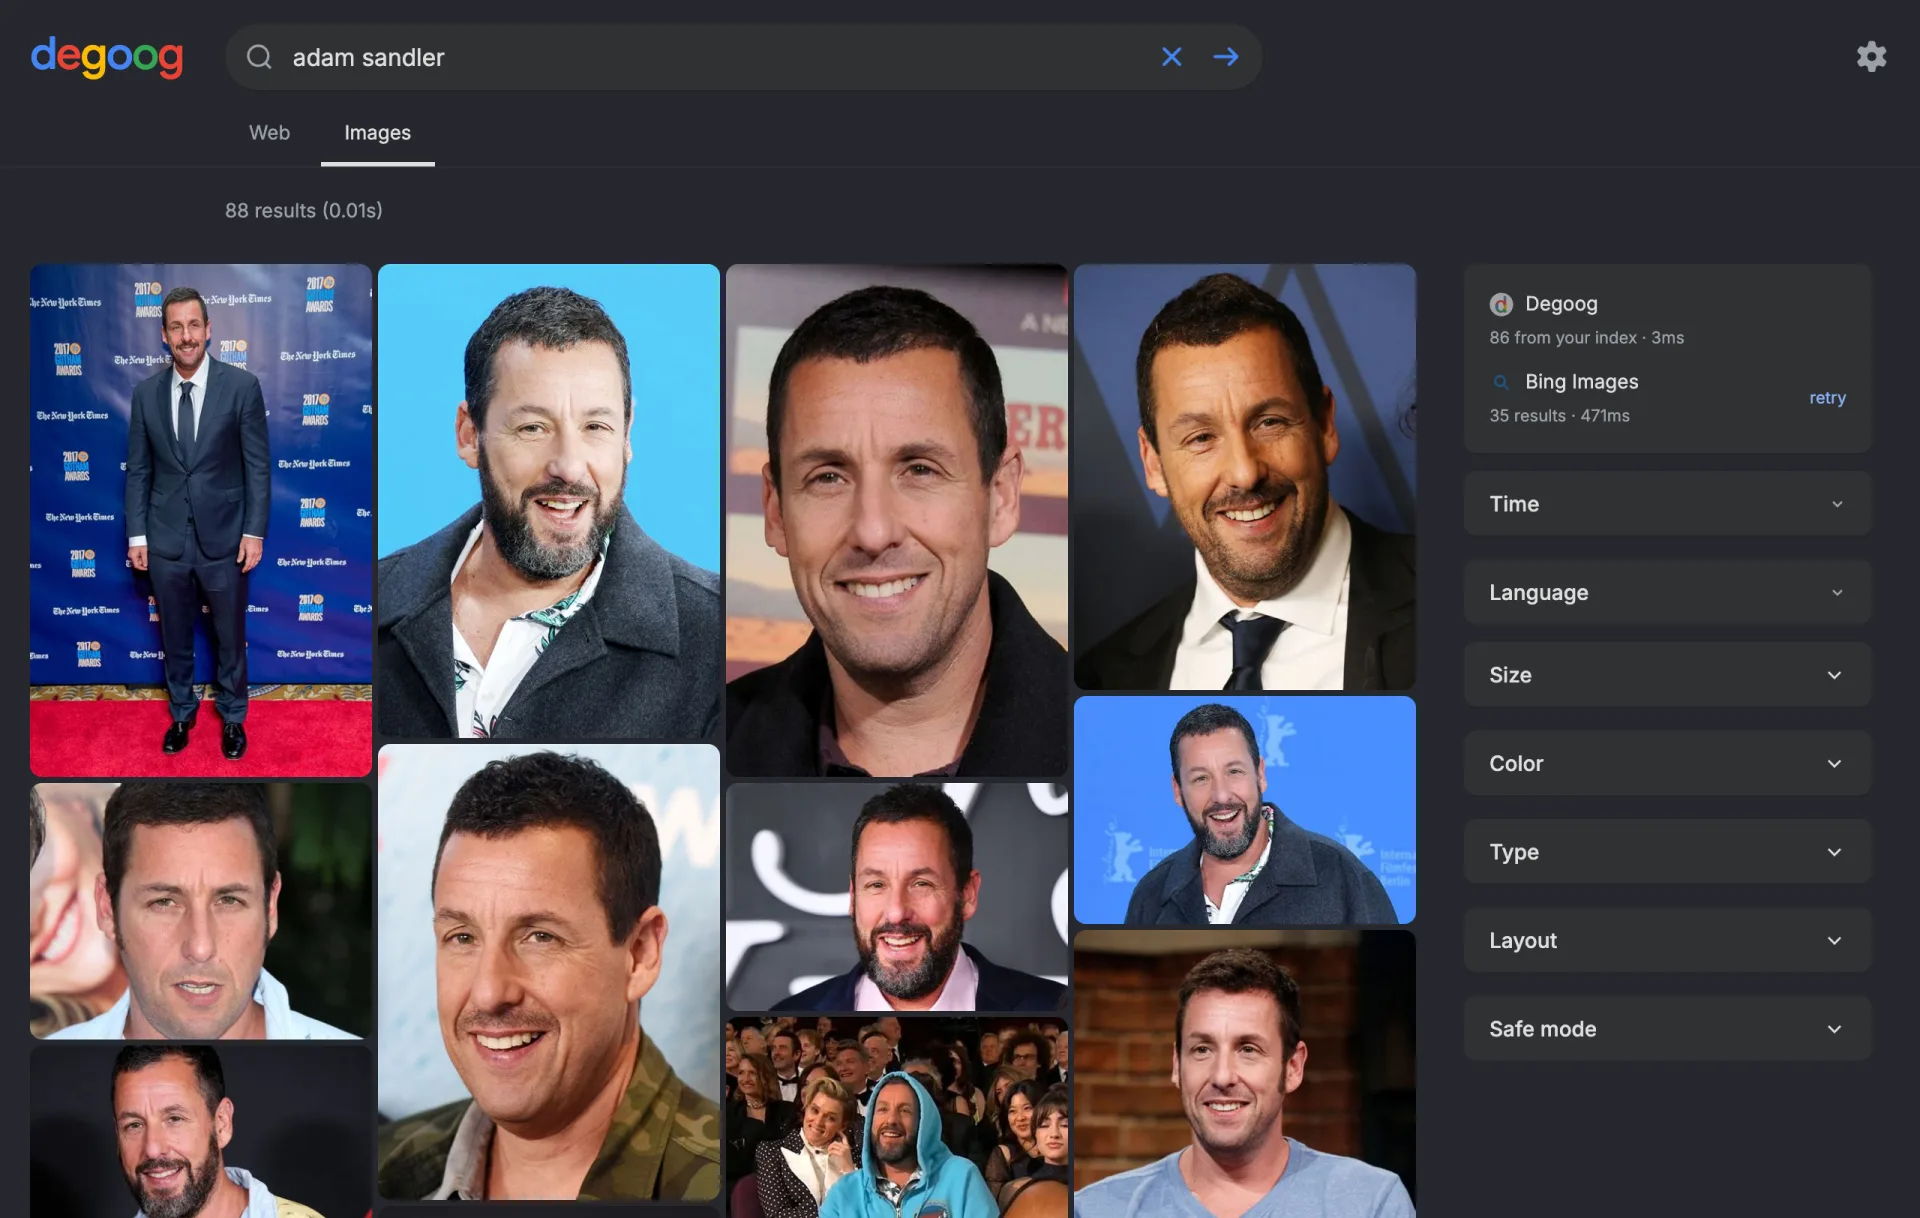Open the photo of man in white shirt and tie
The height and width of the screenshot is (1218, 1920).
(x=1245, y=477)
